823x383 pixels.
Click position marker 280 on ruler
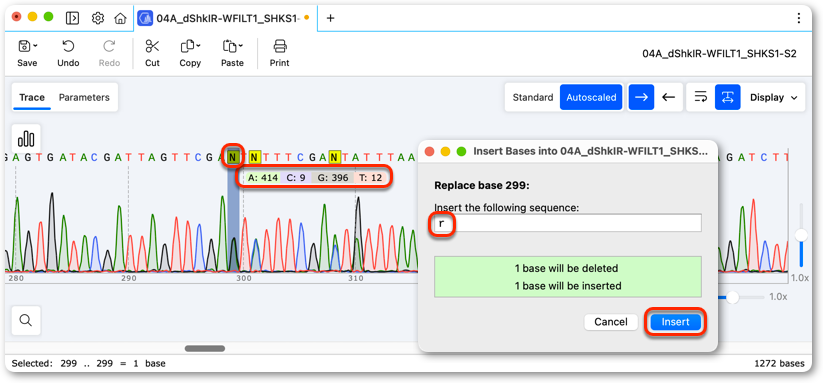tap(16, 278)
